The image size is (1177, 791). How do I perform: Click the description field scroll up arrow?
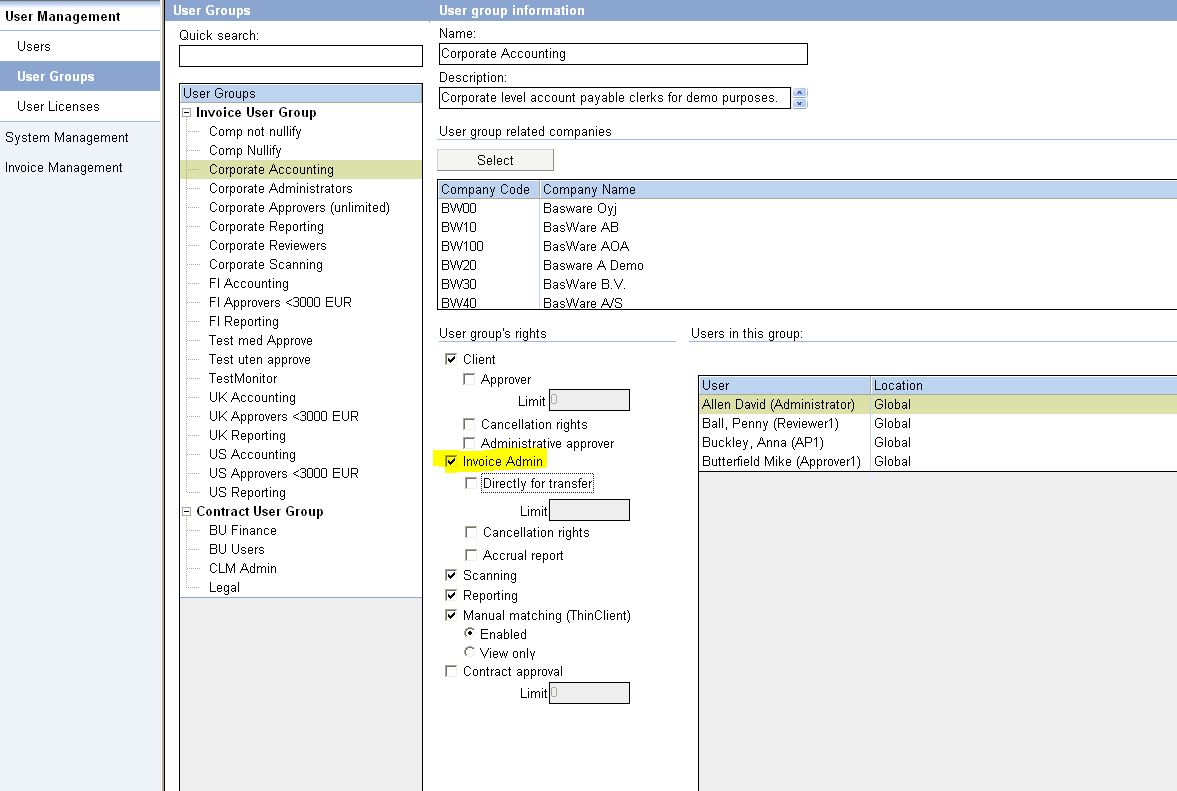(x=799, y=93)
